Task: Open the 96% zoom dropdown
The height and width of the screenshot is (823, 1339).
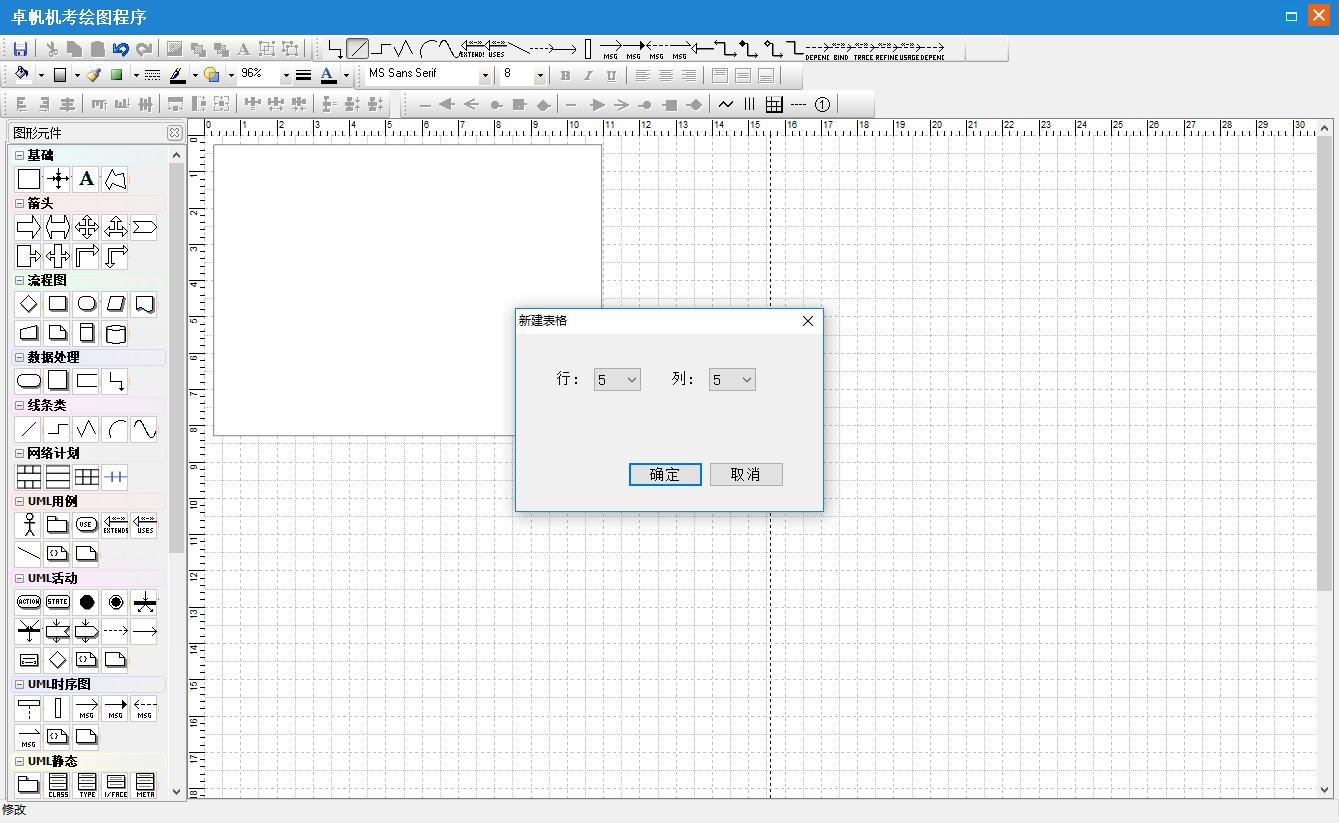Action: tap(286, 75)
